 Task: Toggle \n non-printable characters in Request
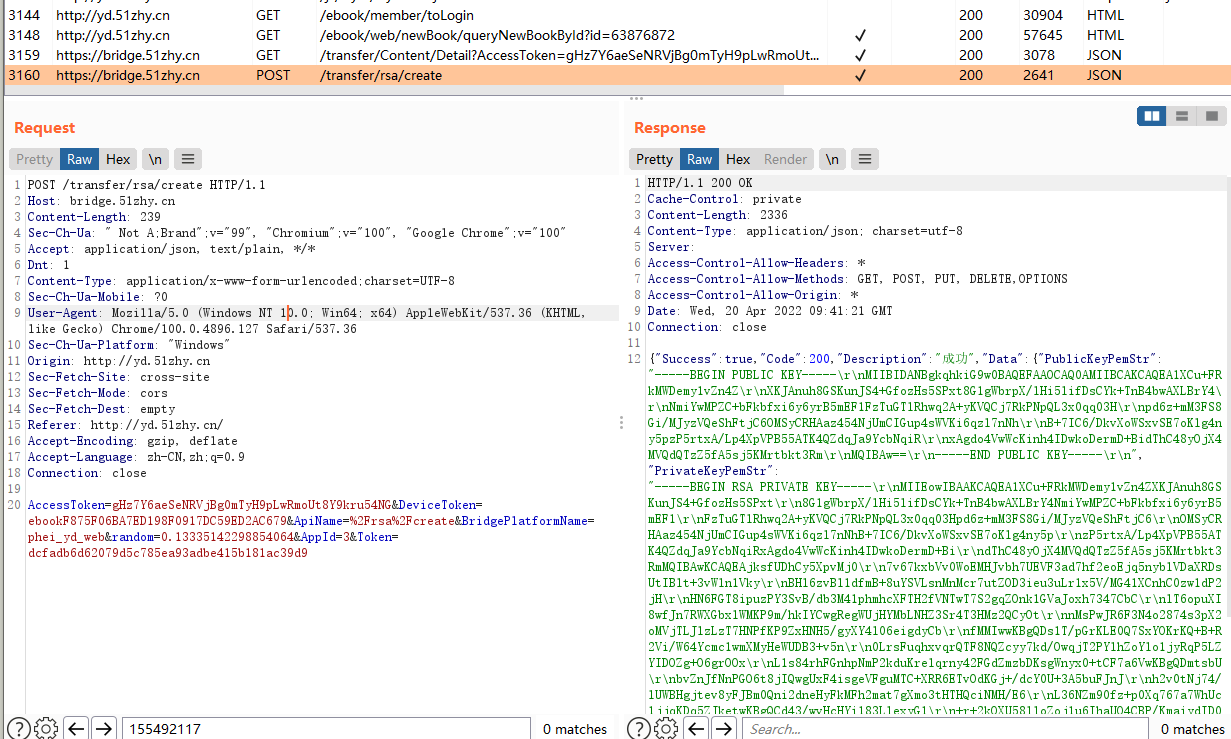pos(155,159)
